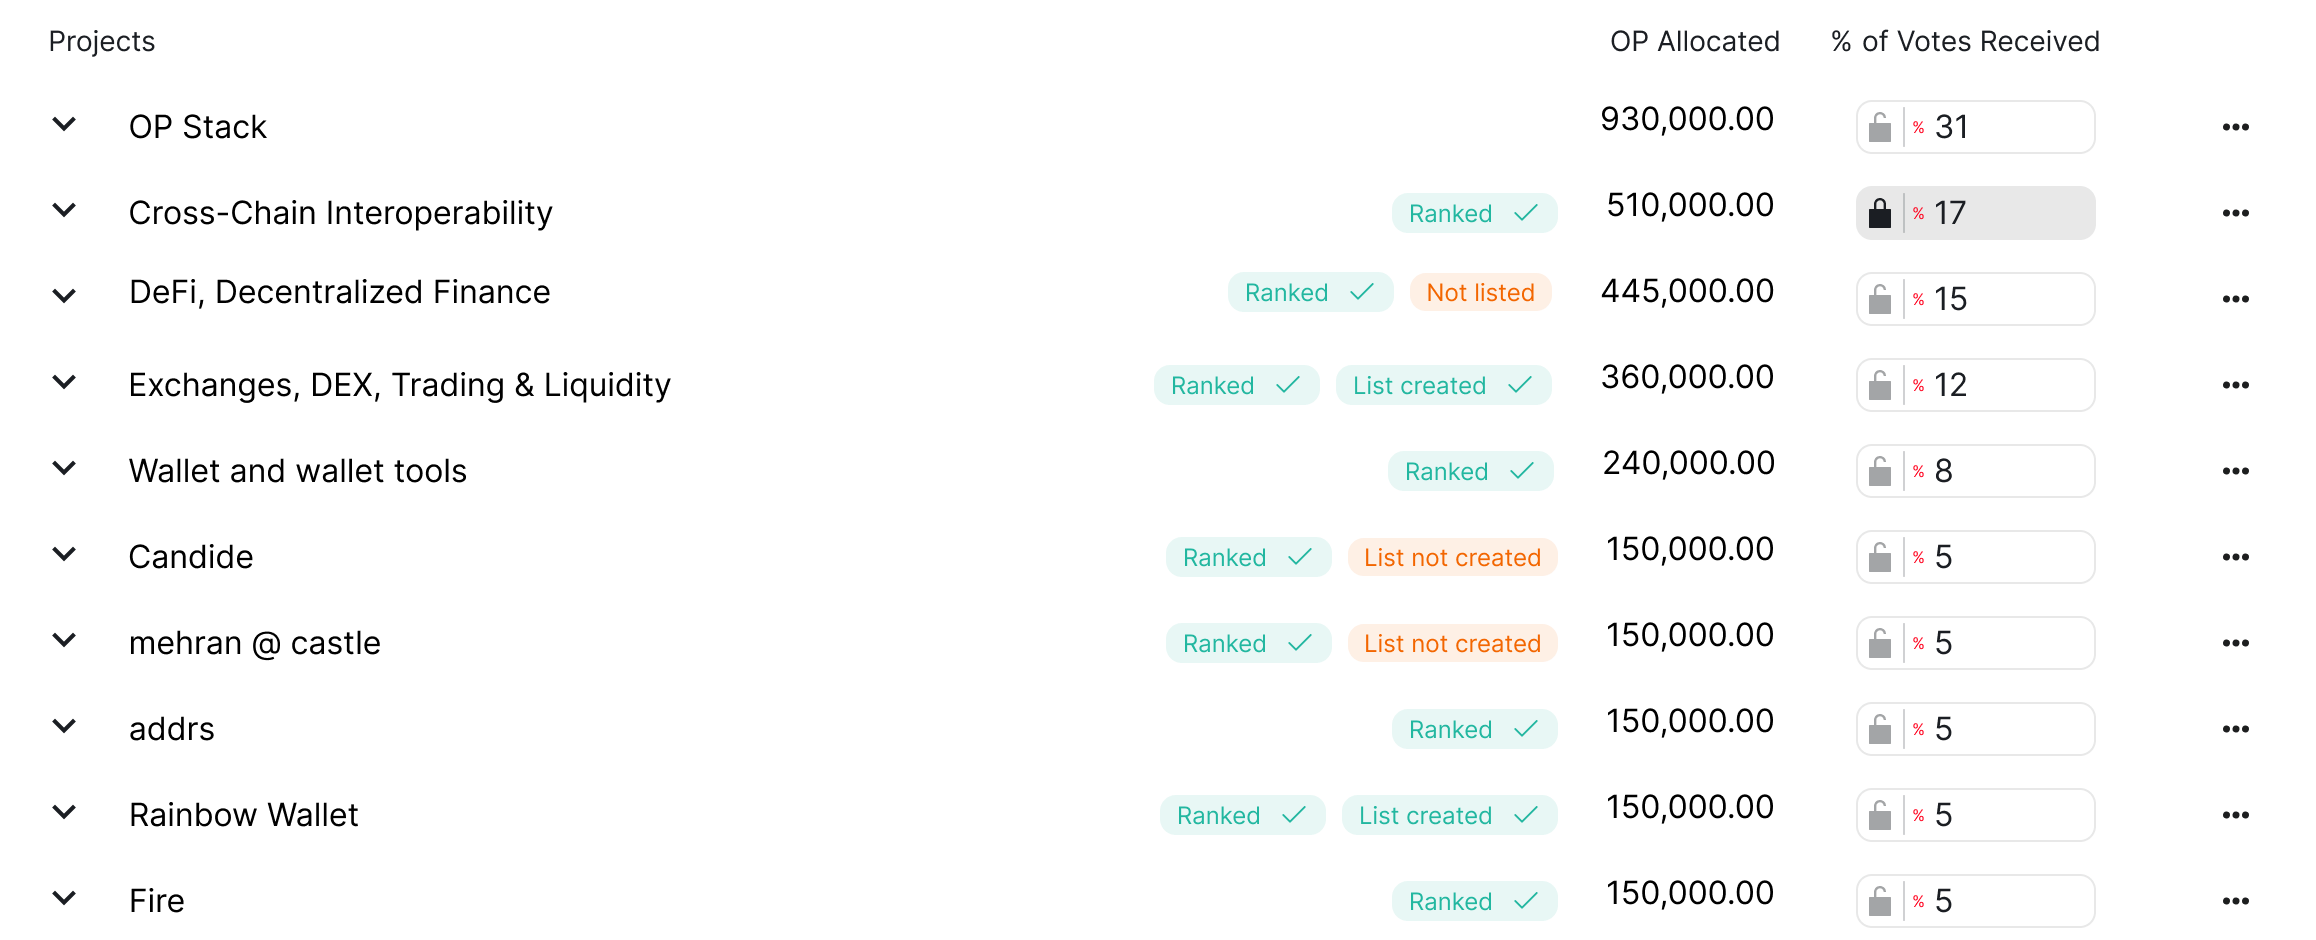Viewport: 2316px width, 940px height.
Task: Click the lock icon on the Exchanges row
Action: (x=1880, y=384)
